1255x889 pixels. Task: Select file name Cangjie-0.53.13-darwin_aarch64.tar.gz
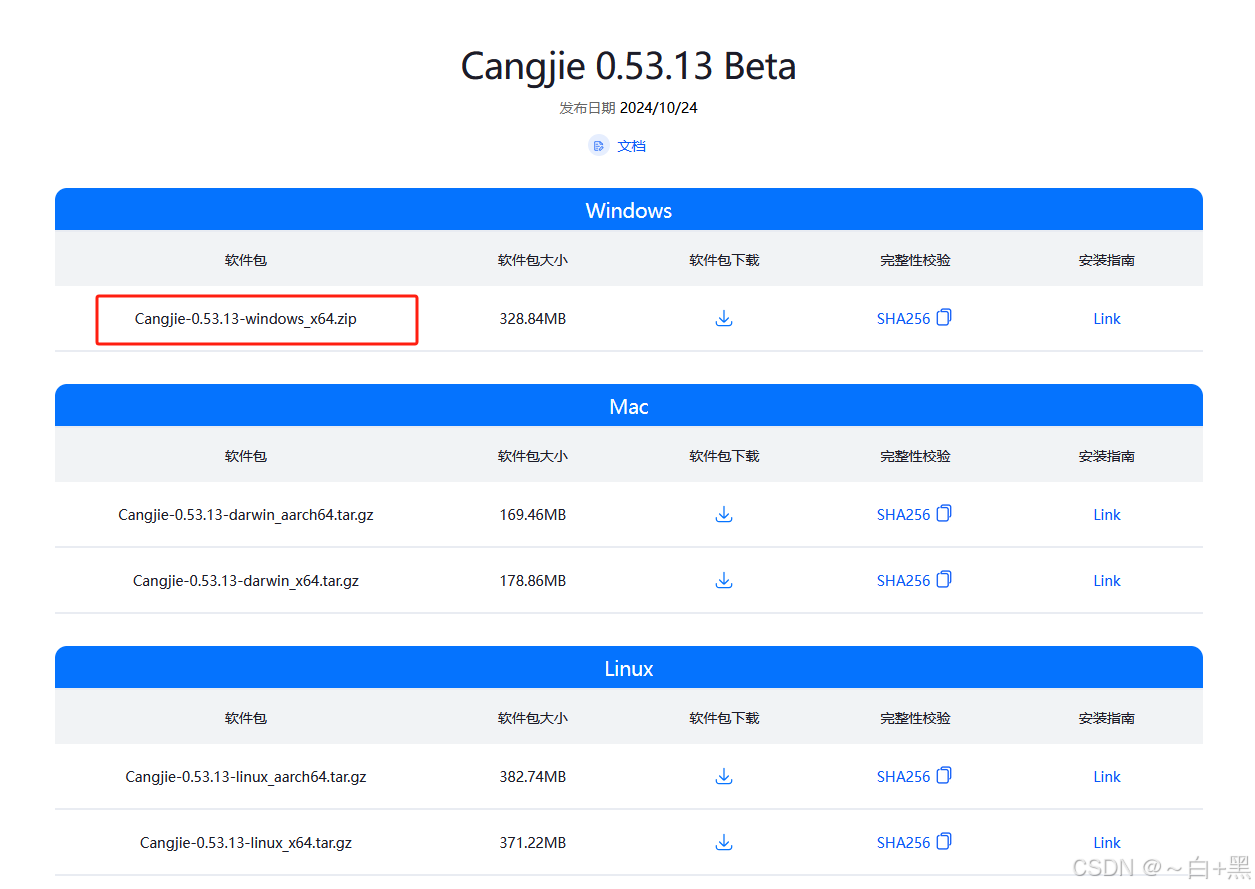(x=246, y=515)
